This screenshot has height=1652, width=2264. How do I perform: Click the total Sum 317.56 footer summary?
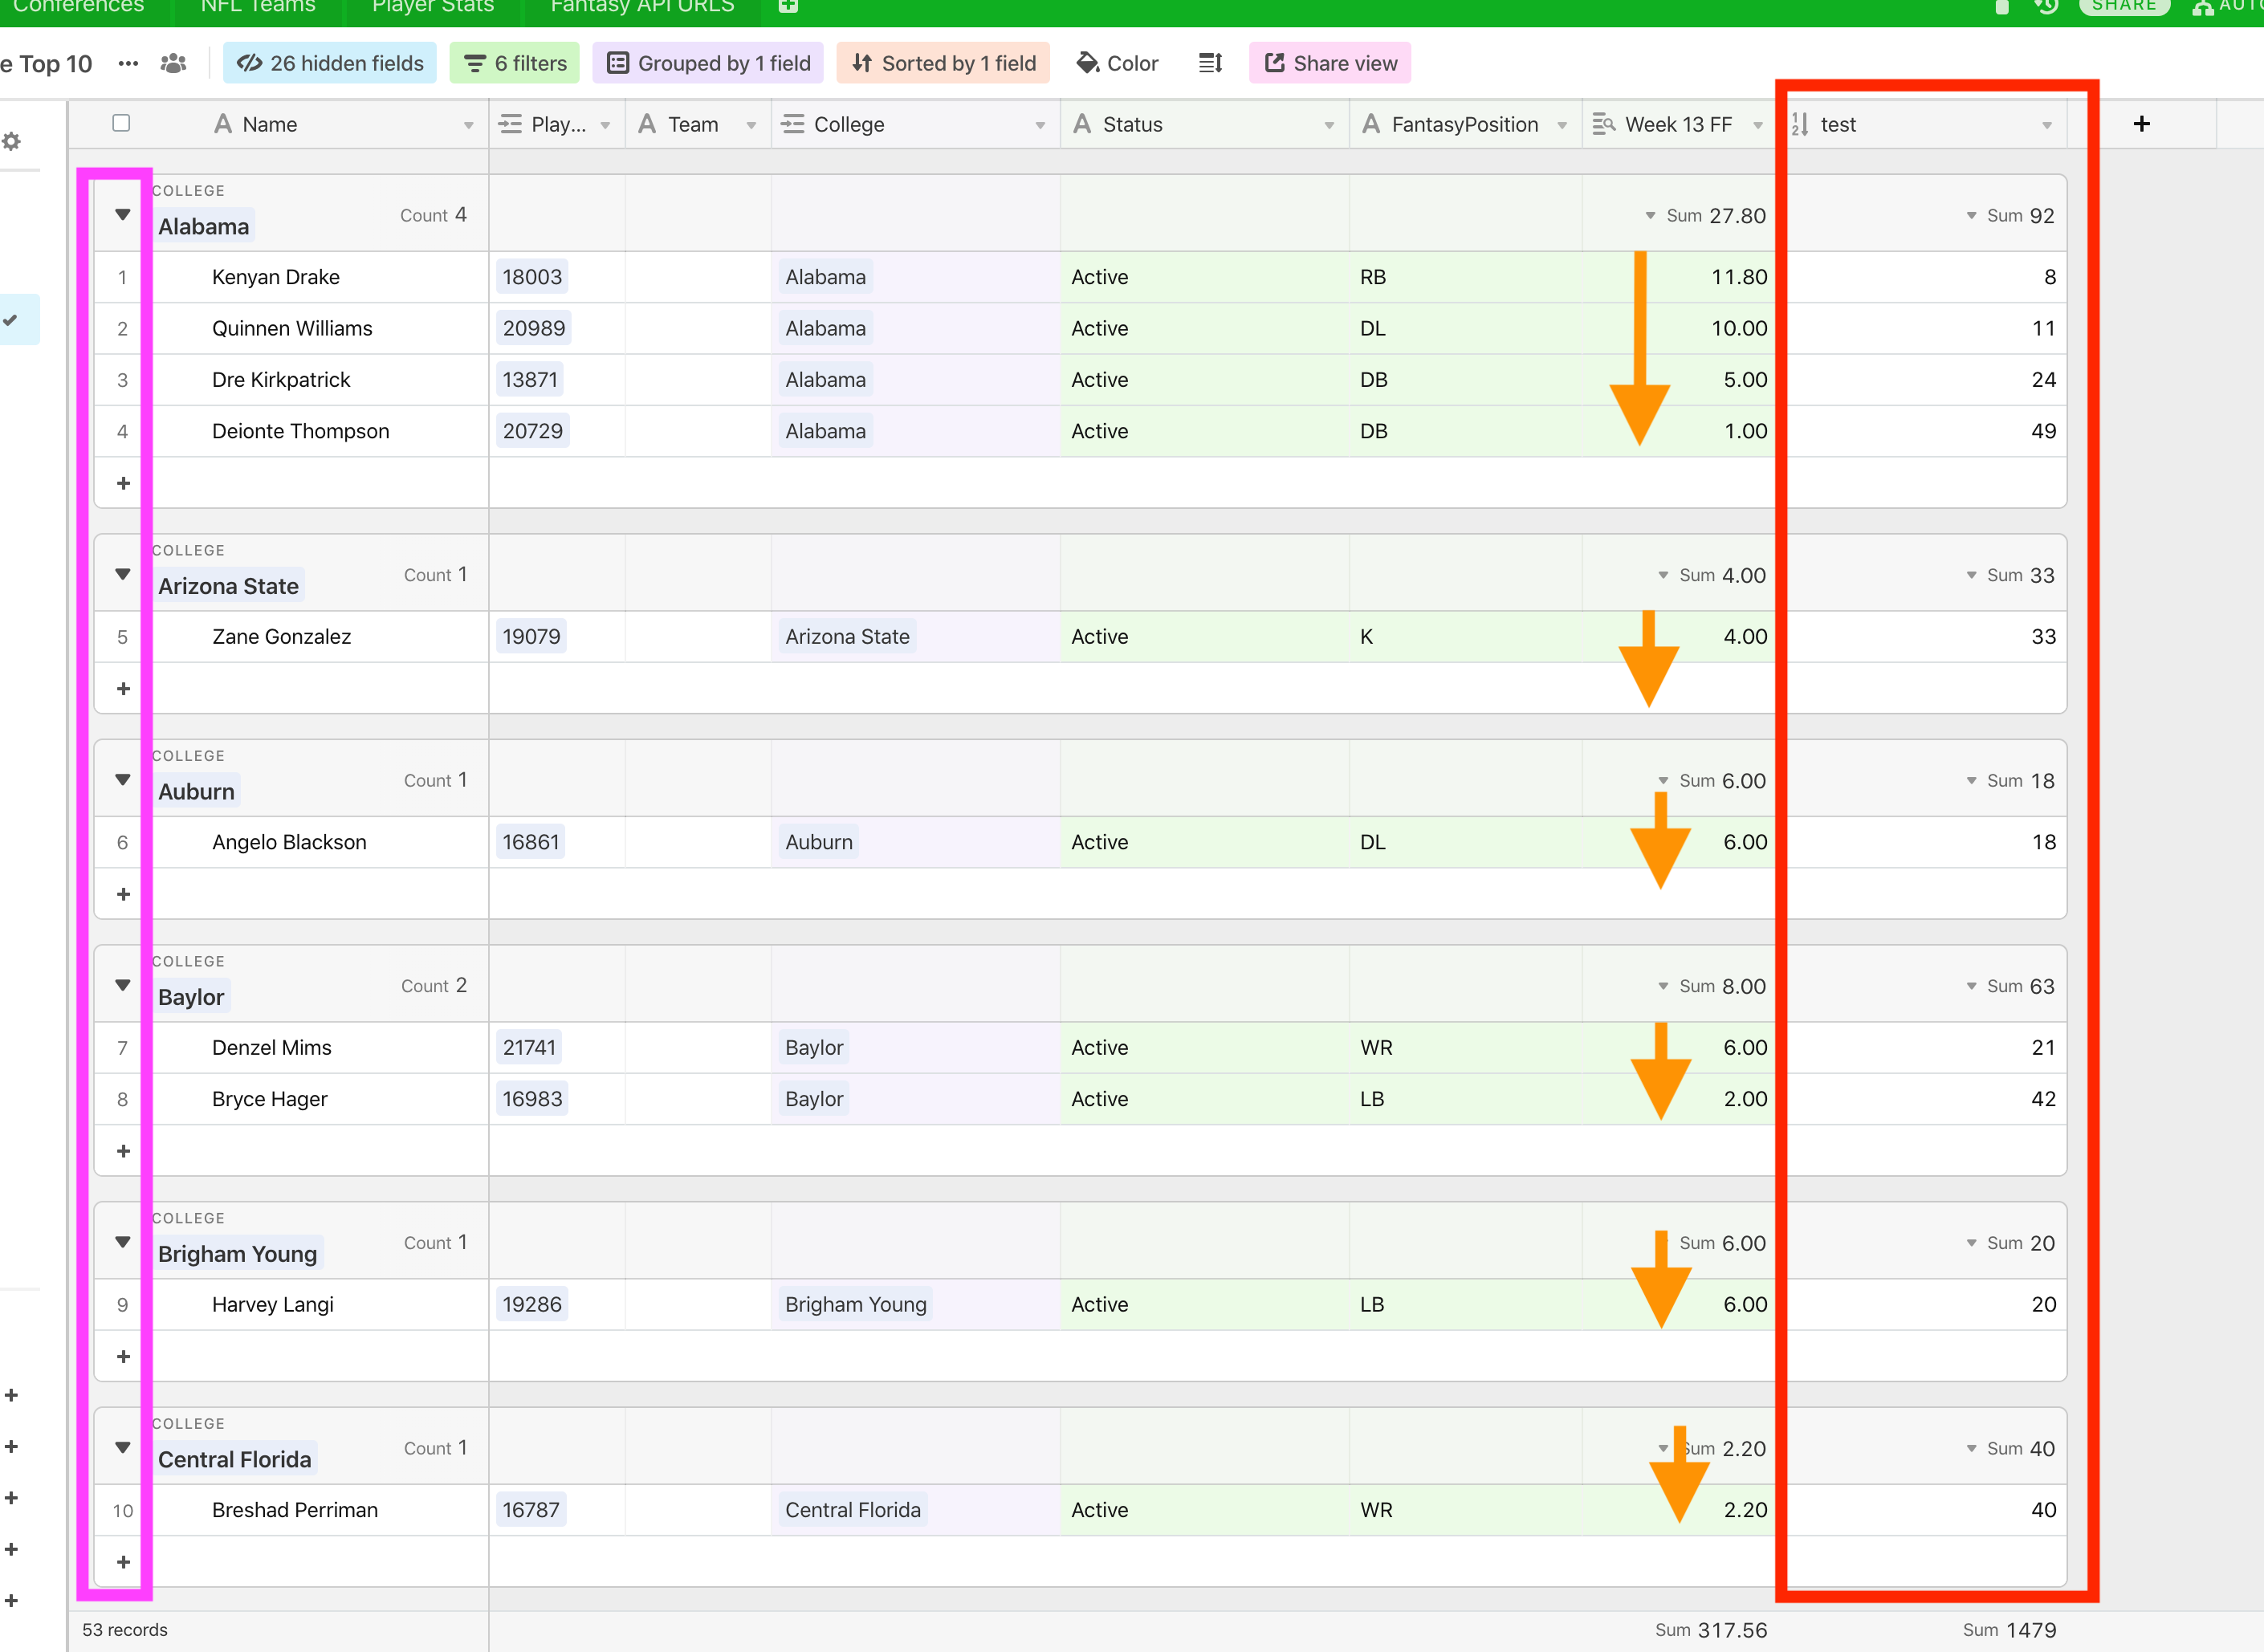click(x=1710, y=1630)
